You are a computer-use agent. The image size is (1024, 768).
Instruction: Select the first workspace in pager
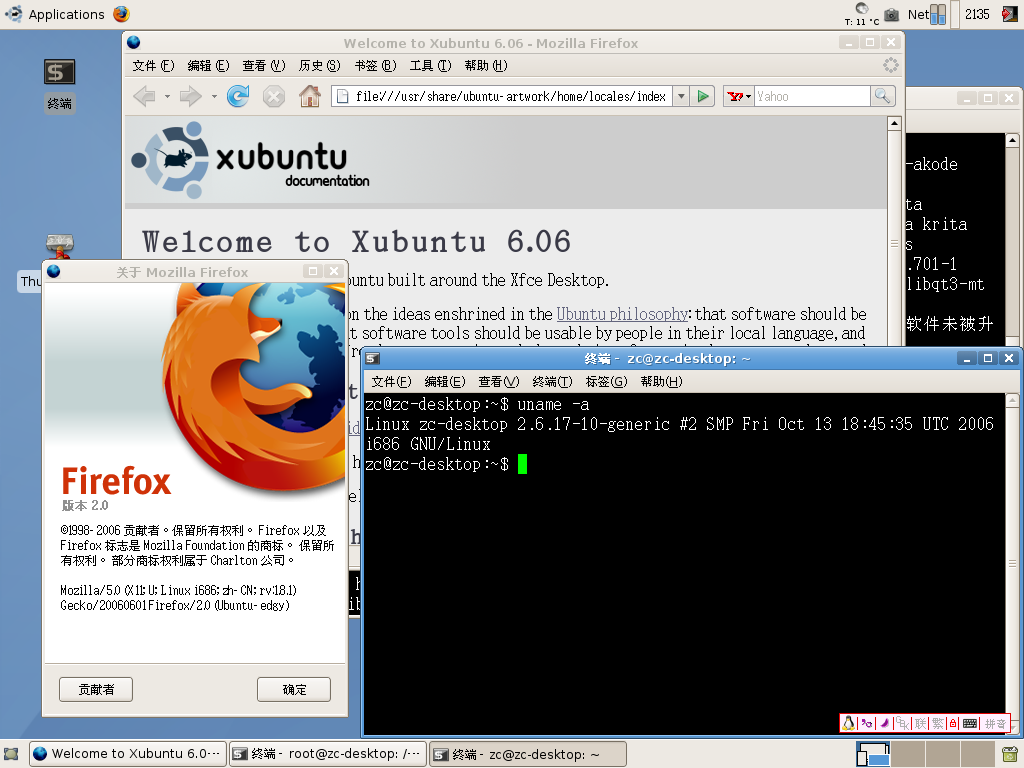coord(873,754)
